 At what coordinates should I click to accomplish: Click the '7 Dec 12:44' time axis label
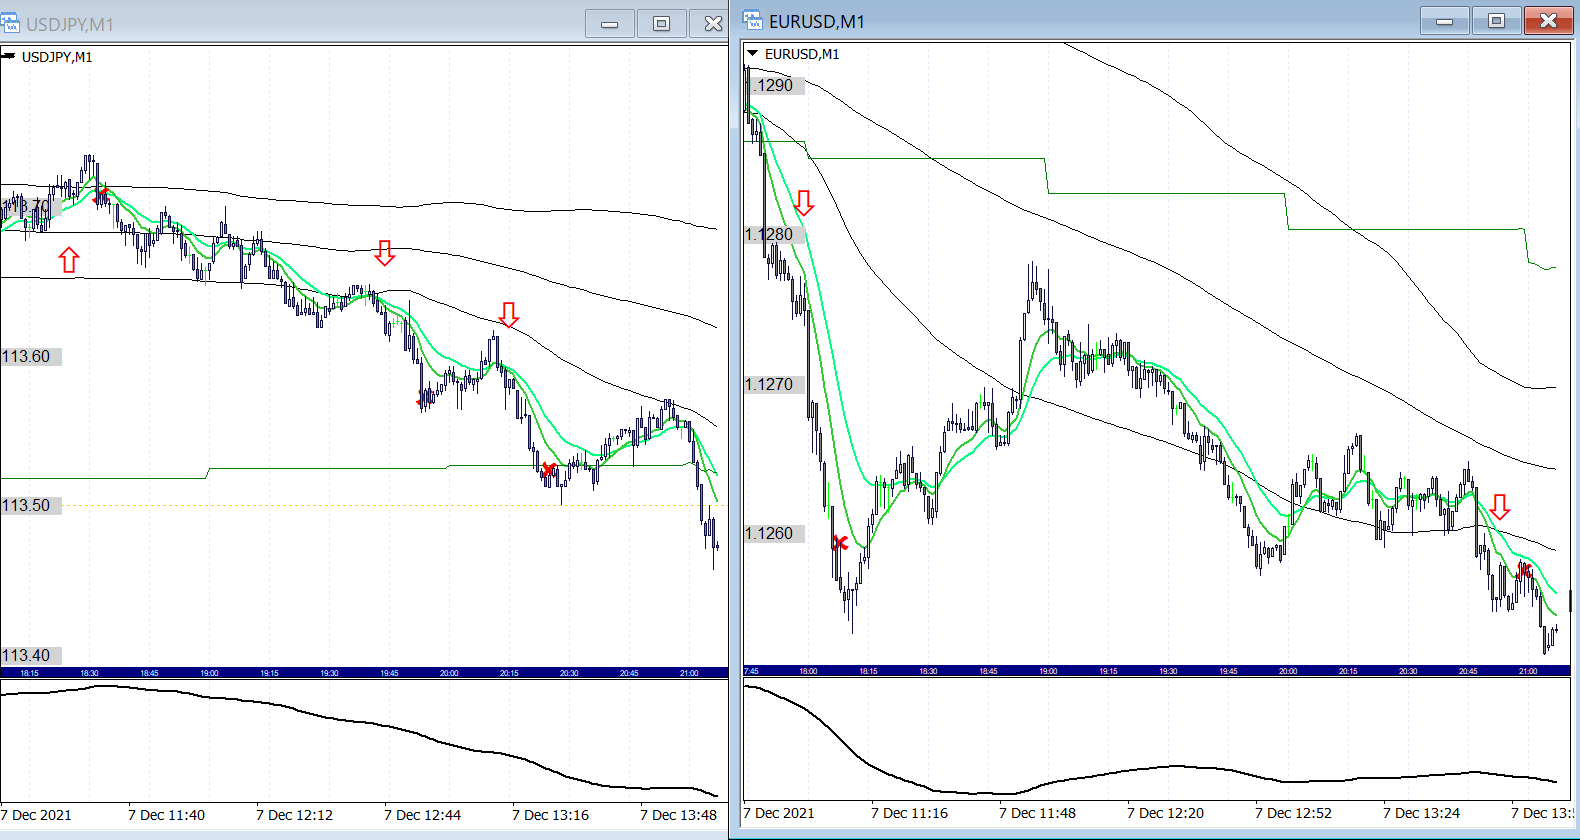[x=422, y=815]
